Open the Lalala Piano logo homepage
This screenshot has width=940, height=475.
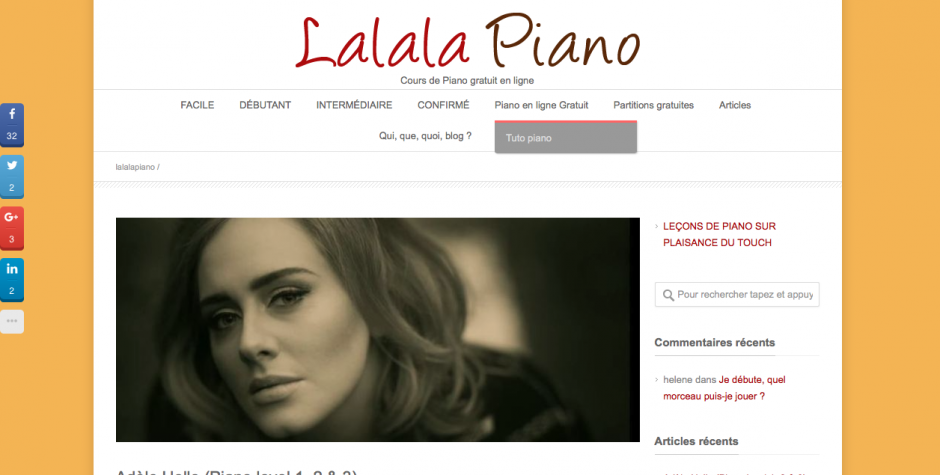coord(468,42)
